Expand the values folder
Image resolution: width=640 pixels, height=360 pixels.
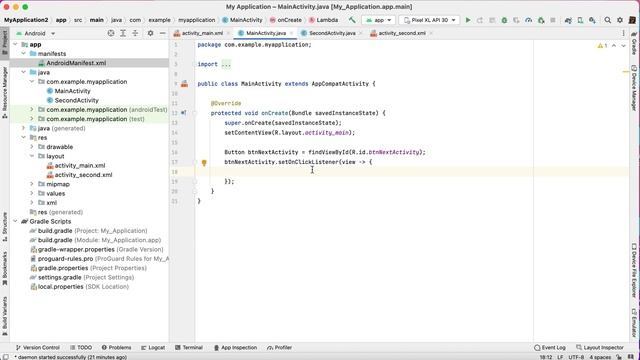point(32,193)
